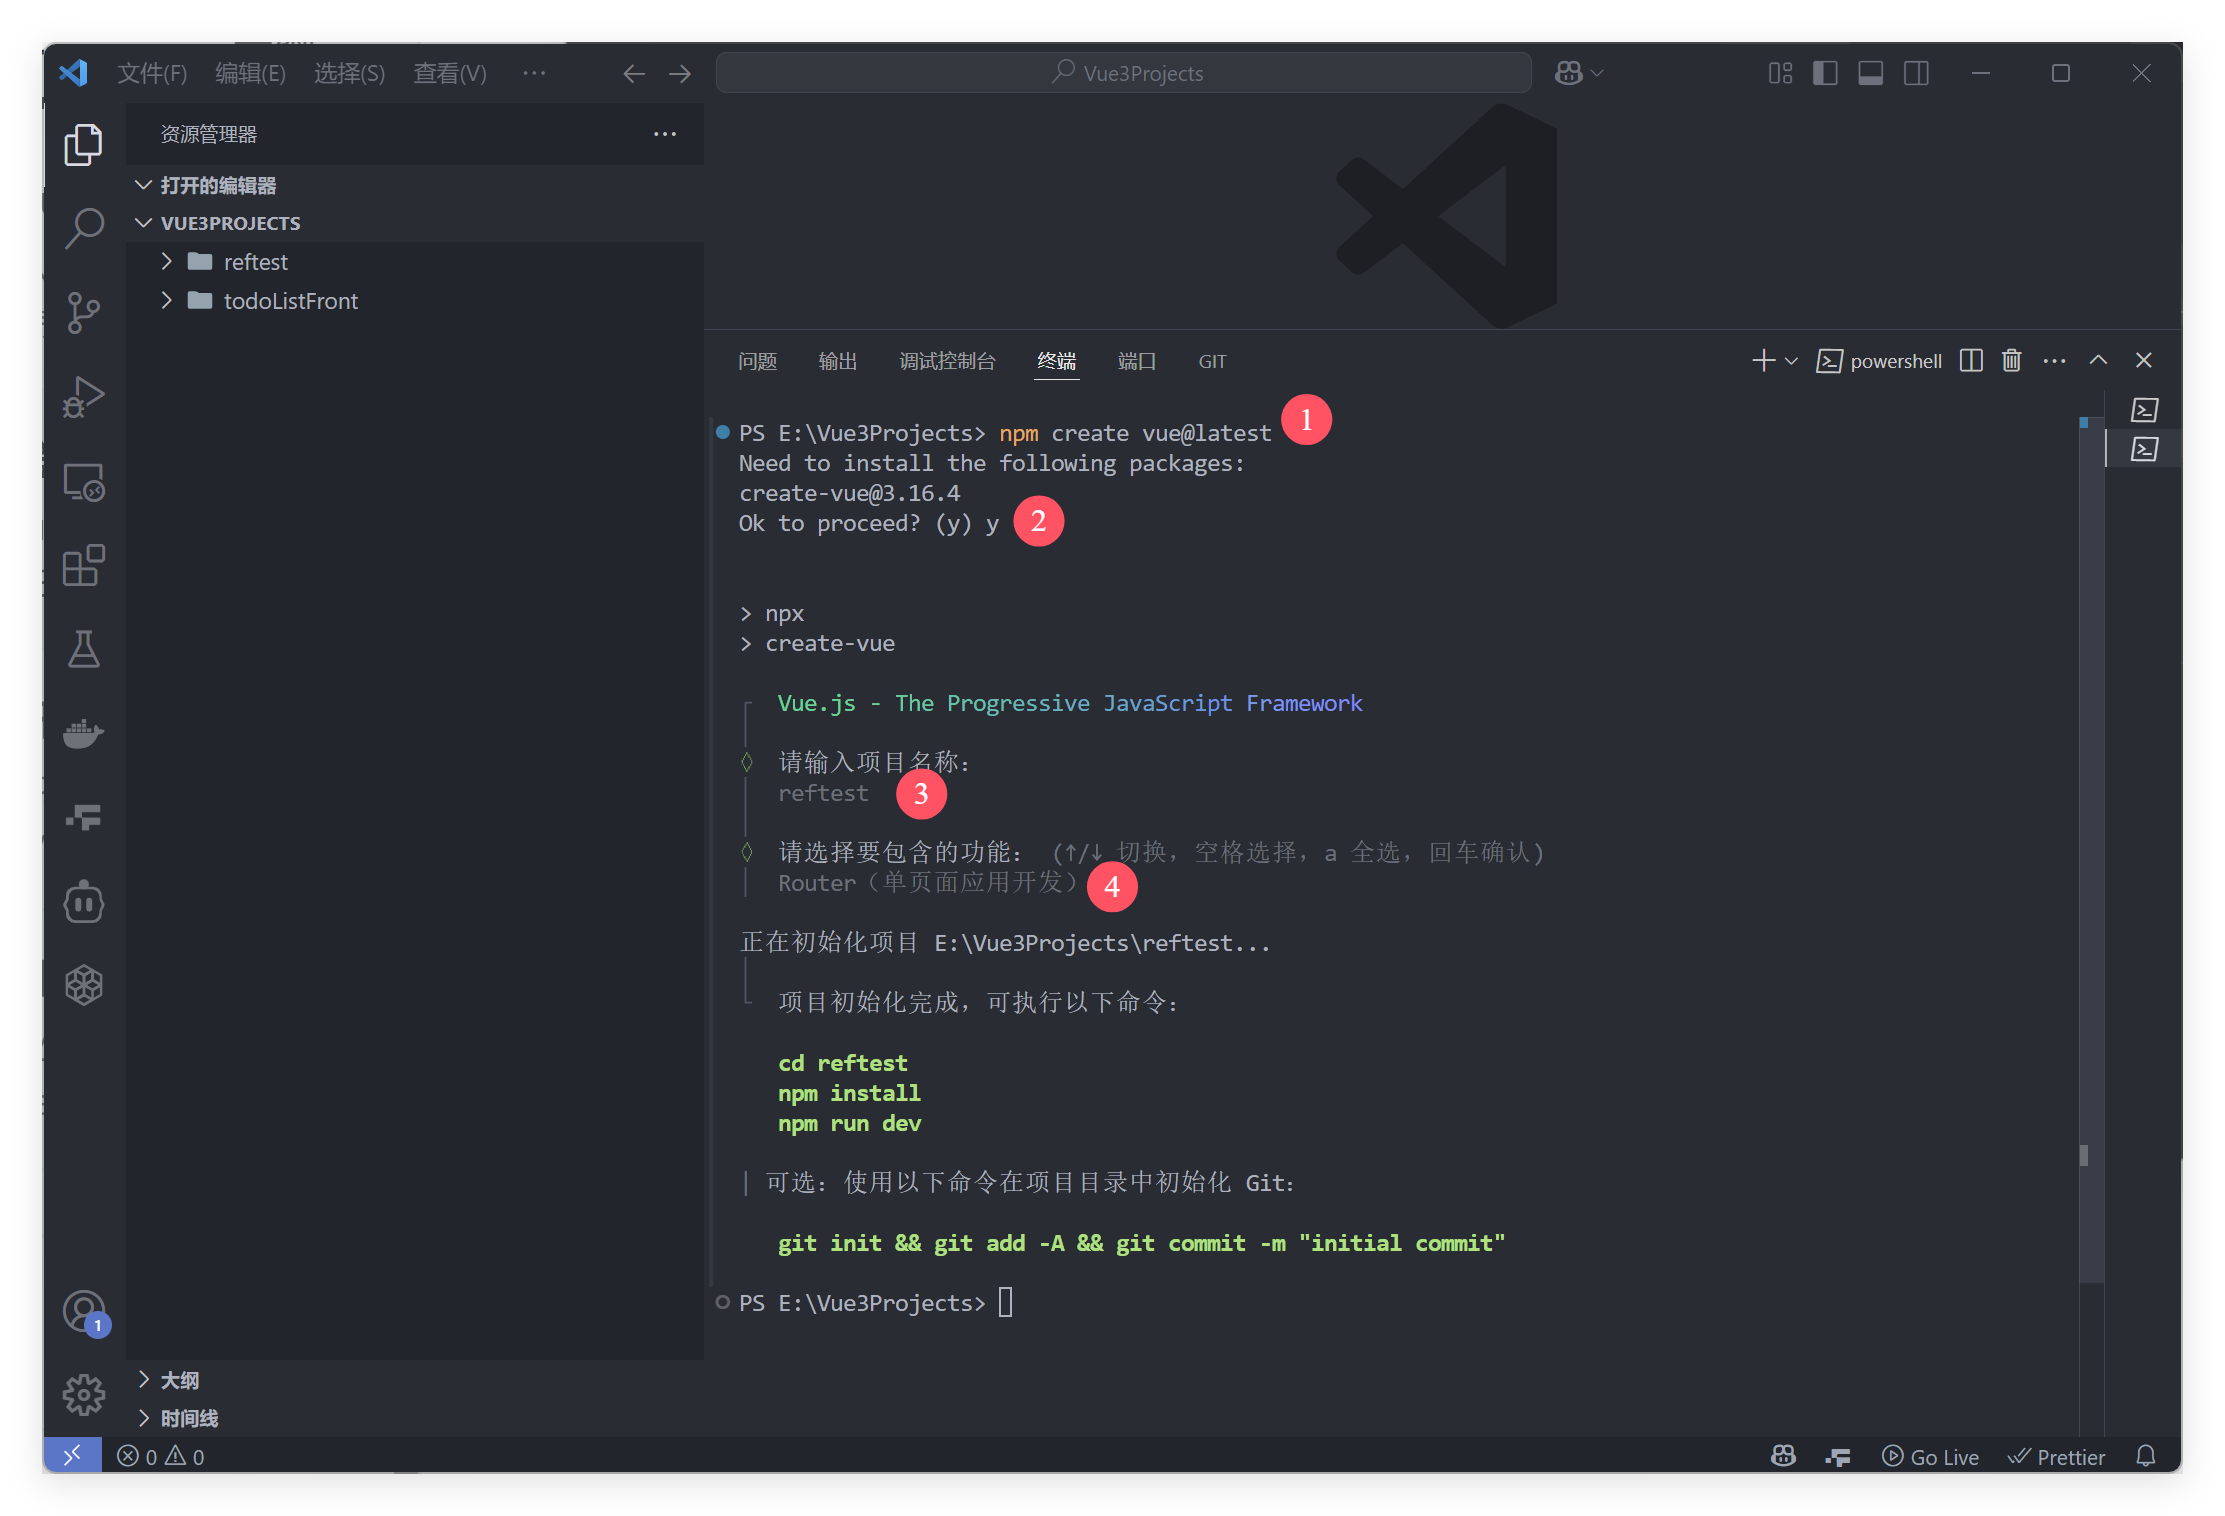
Task: Open the Accounts icon with badge
Action: tap(83, 1312)
